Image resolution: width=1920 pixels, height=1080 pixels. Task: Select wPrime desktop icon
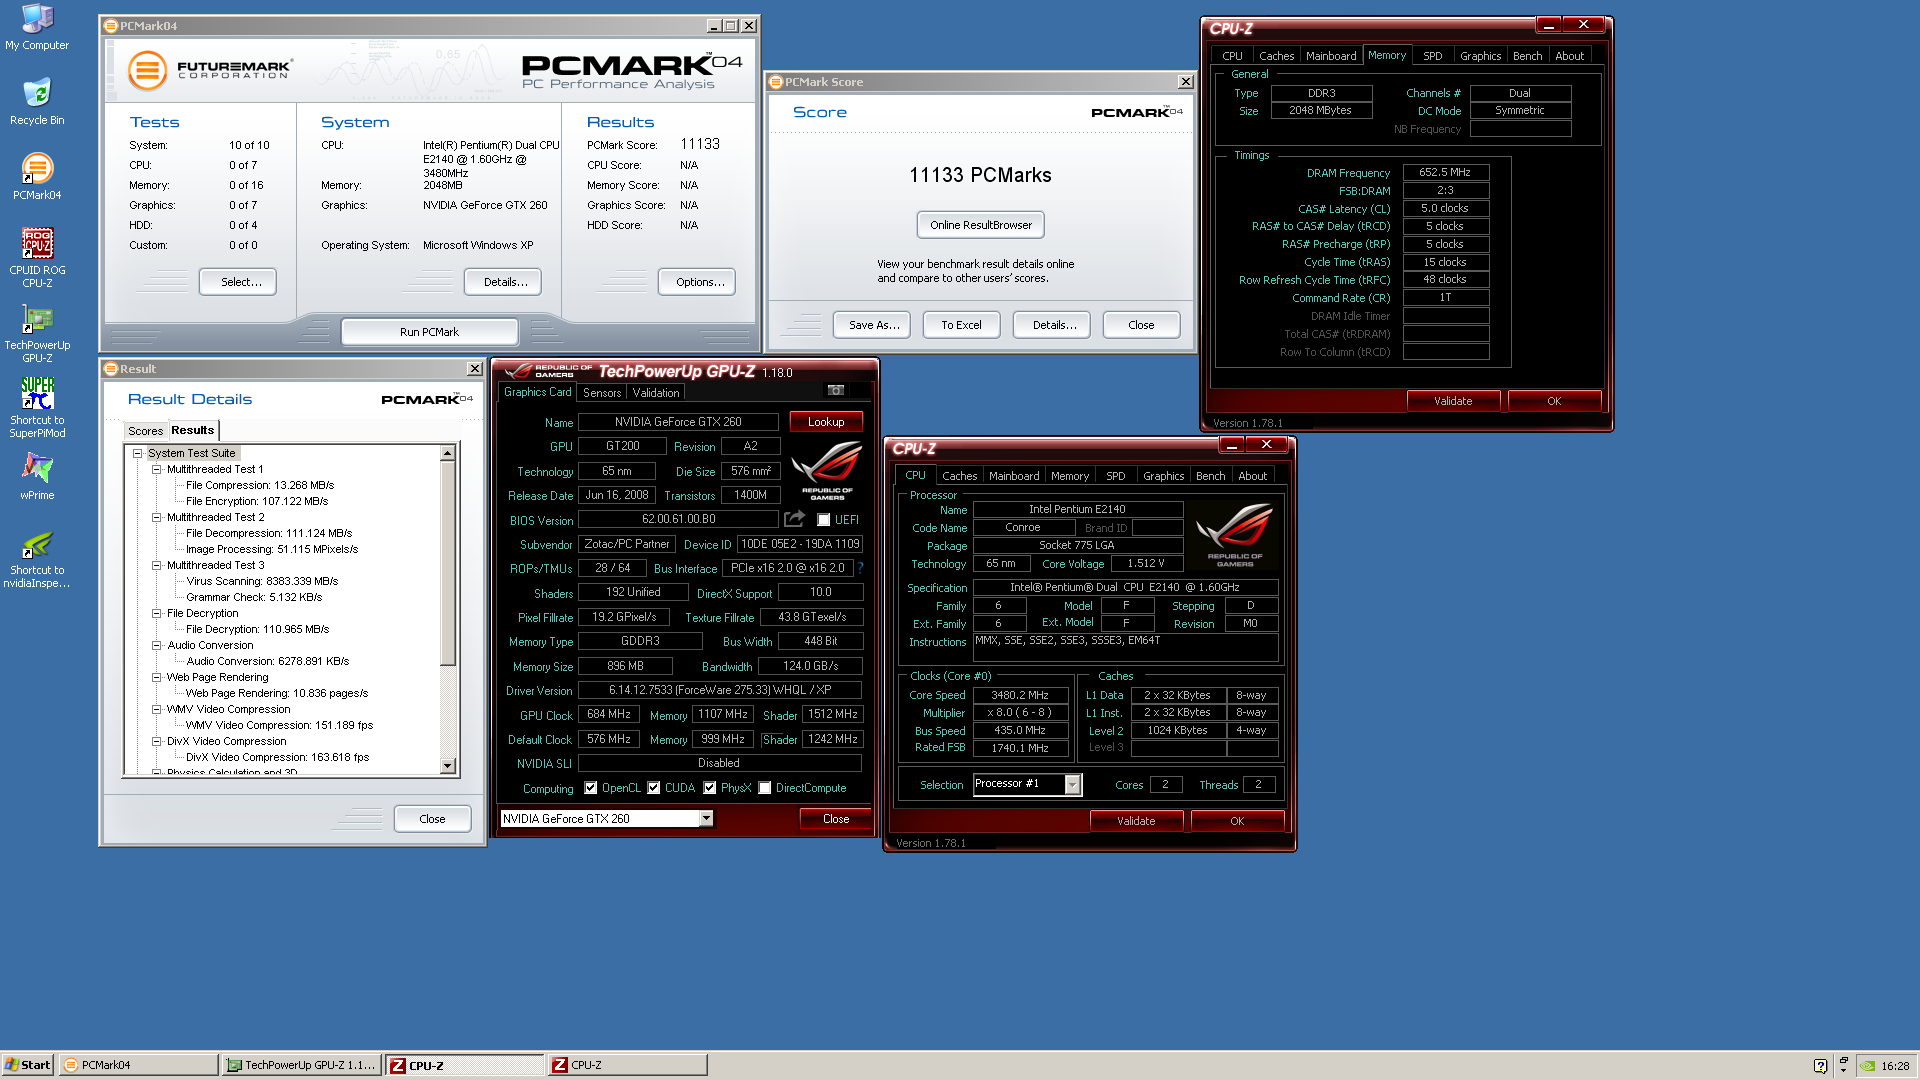tap(37, 476)
